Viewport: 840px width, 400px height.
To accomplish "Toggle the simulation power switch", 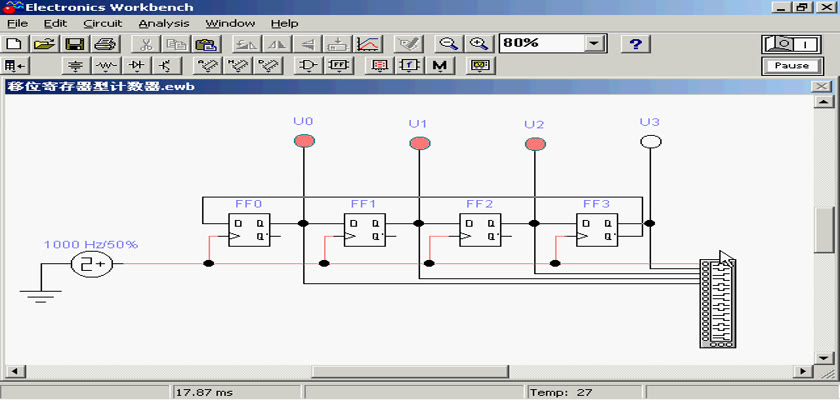I will point(791,44).
